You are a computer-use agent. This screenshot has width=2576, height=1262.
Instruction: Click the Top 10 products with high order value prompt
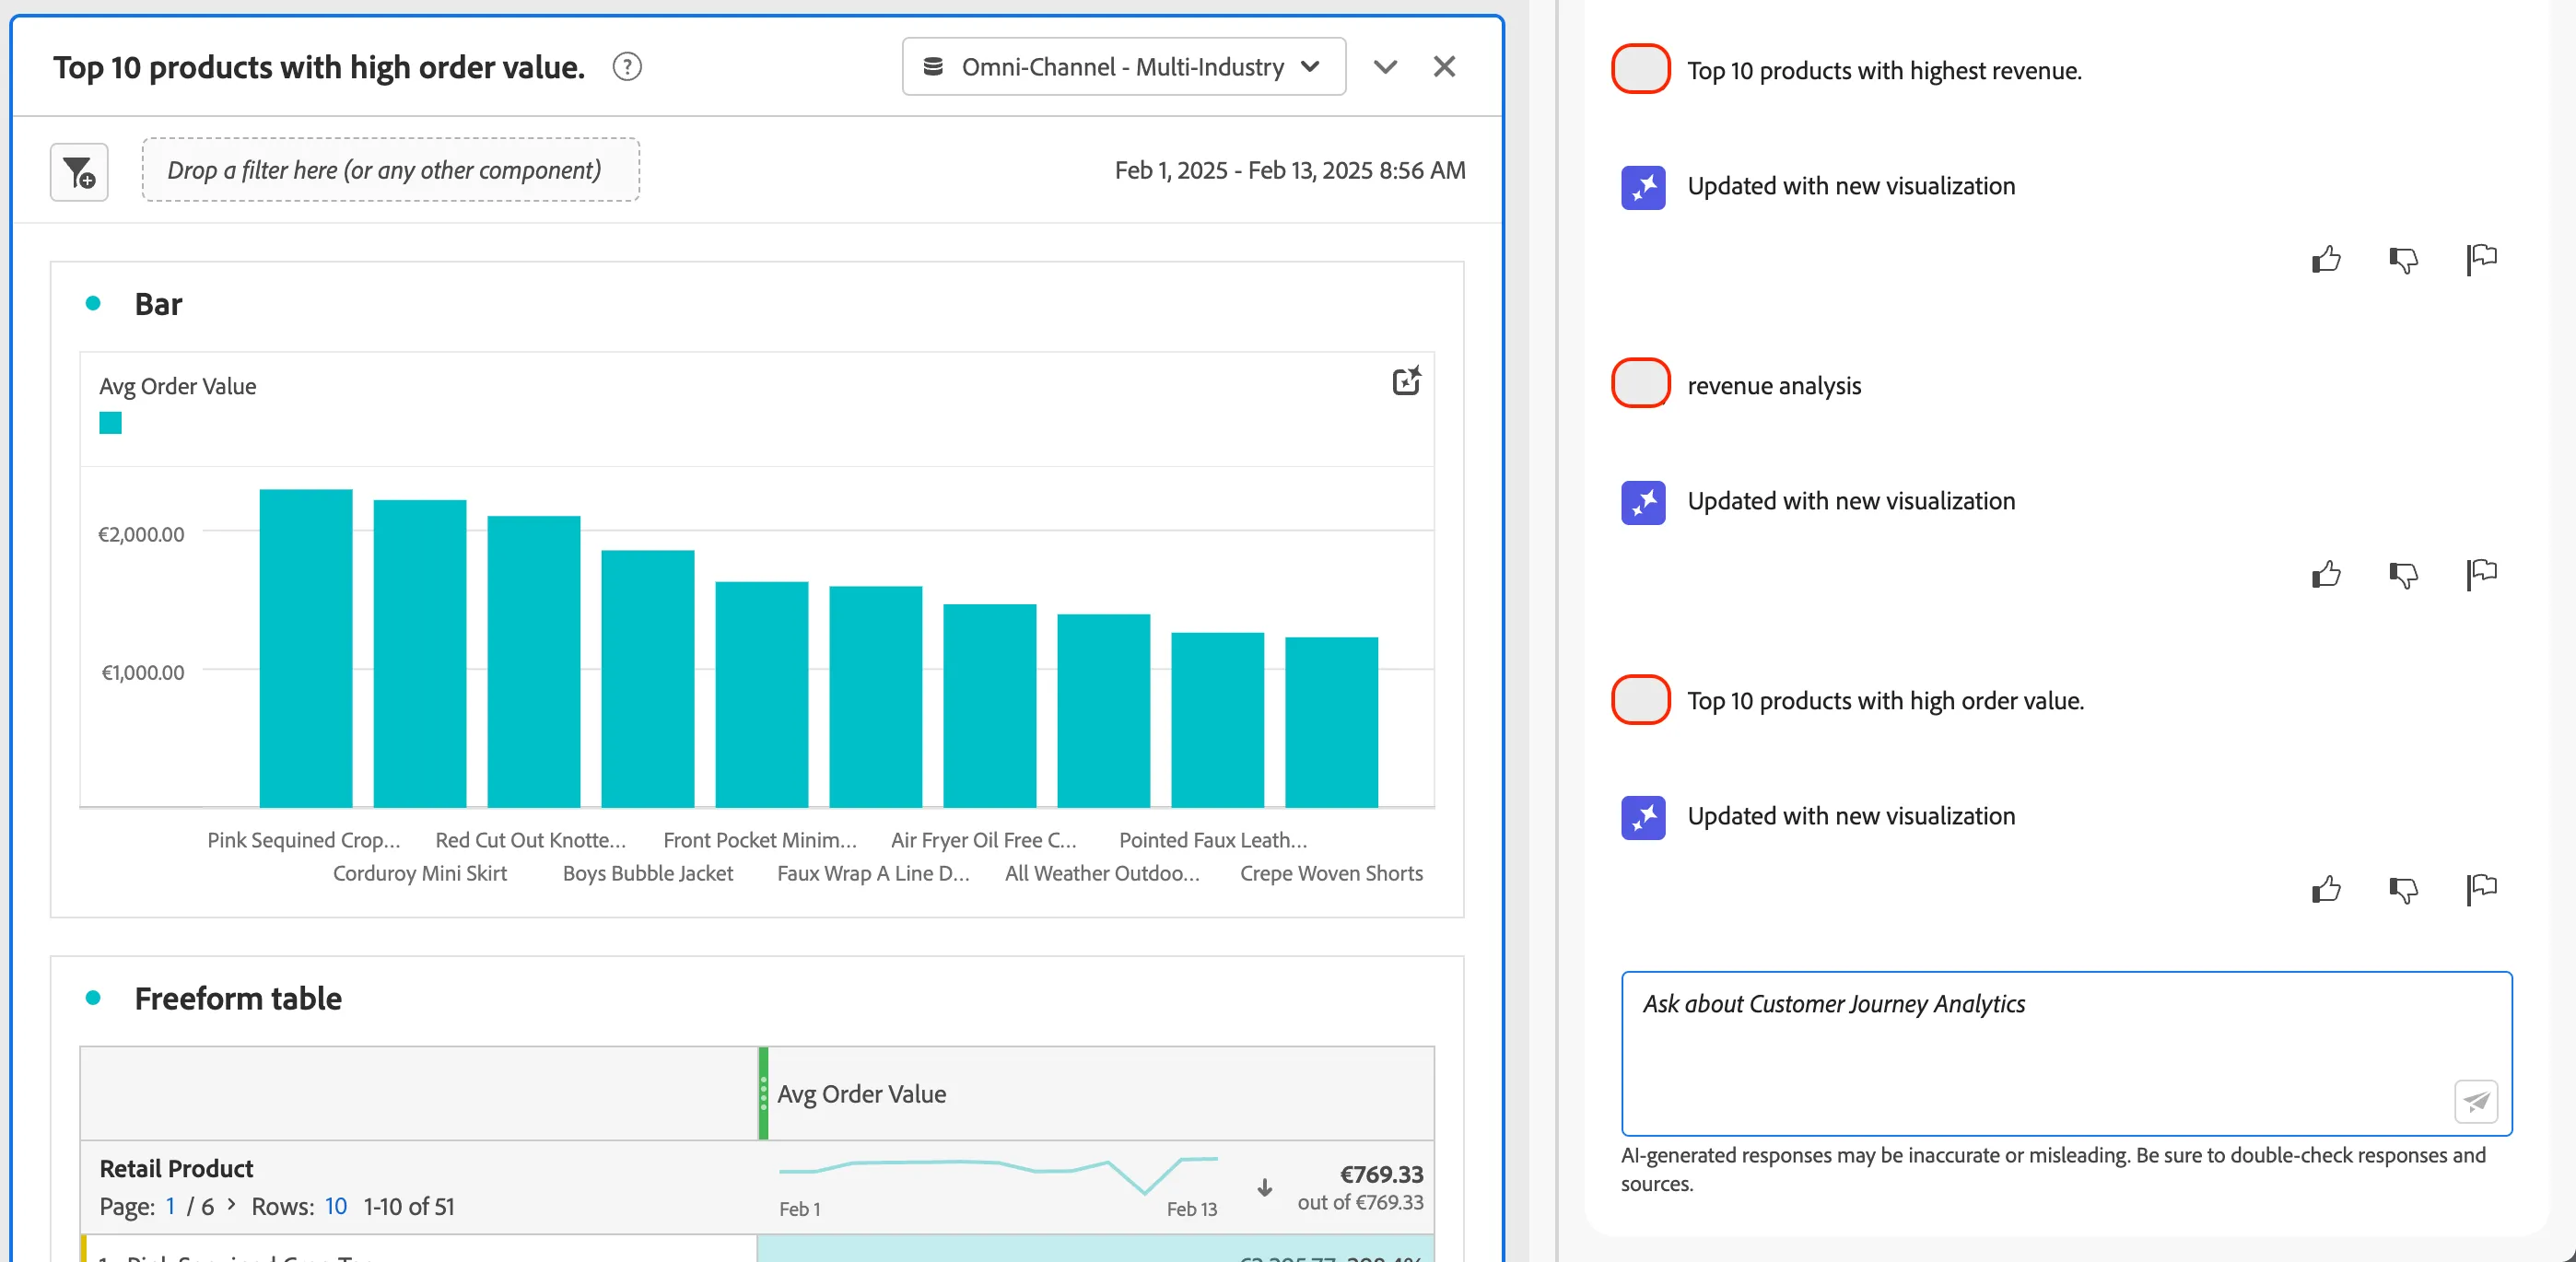pyautogui.click(x=1885, y=700)
